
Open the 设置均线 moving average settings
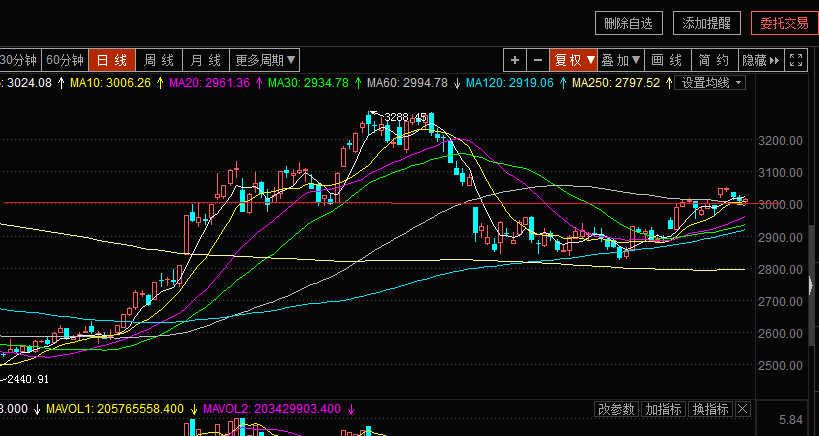point(712,82)
